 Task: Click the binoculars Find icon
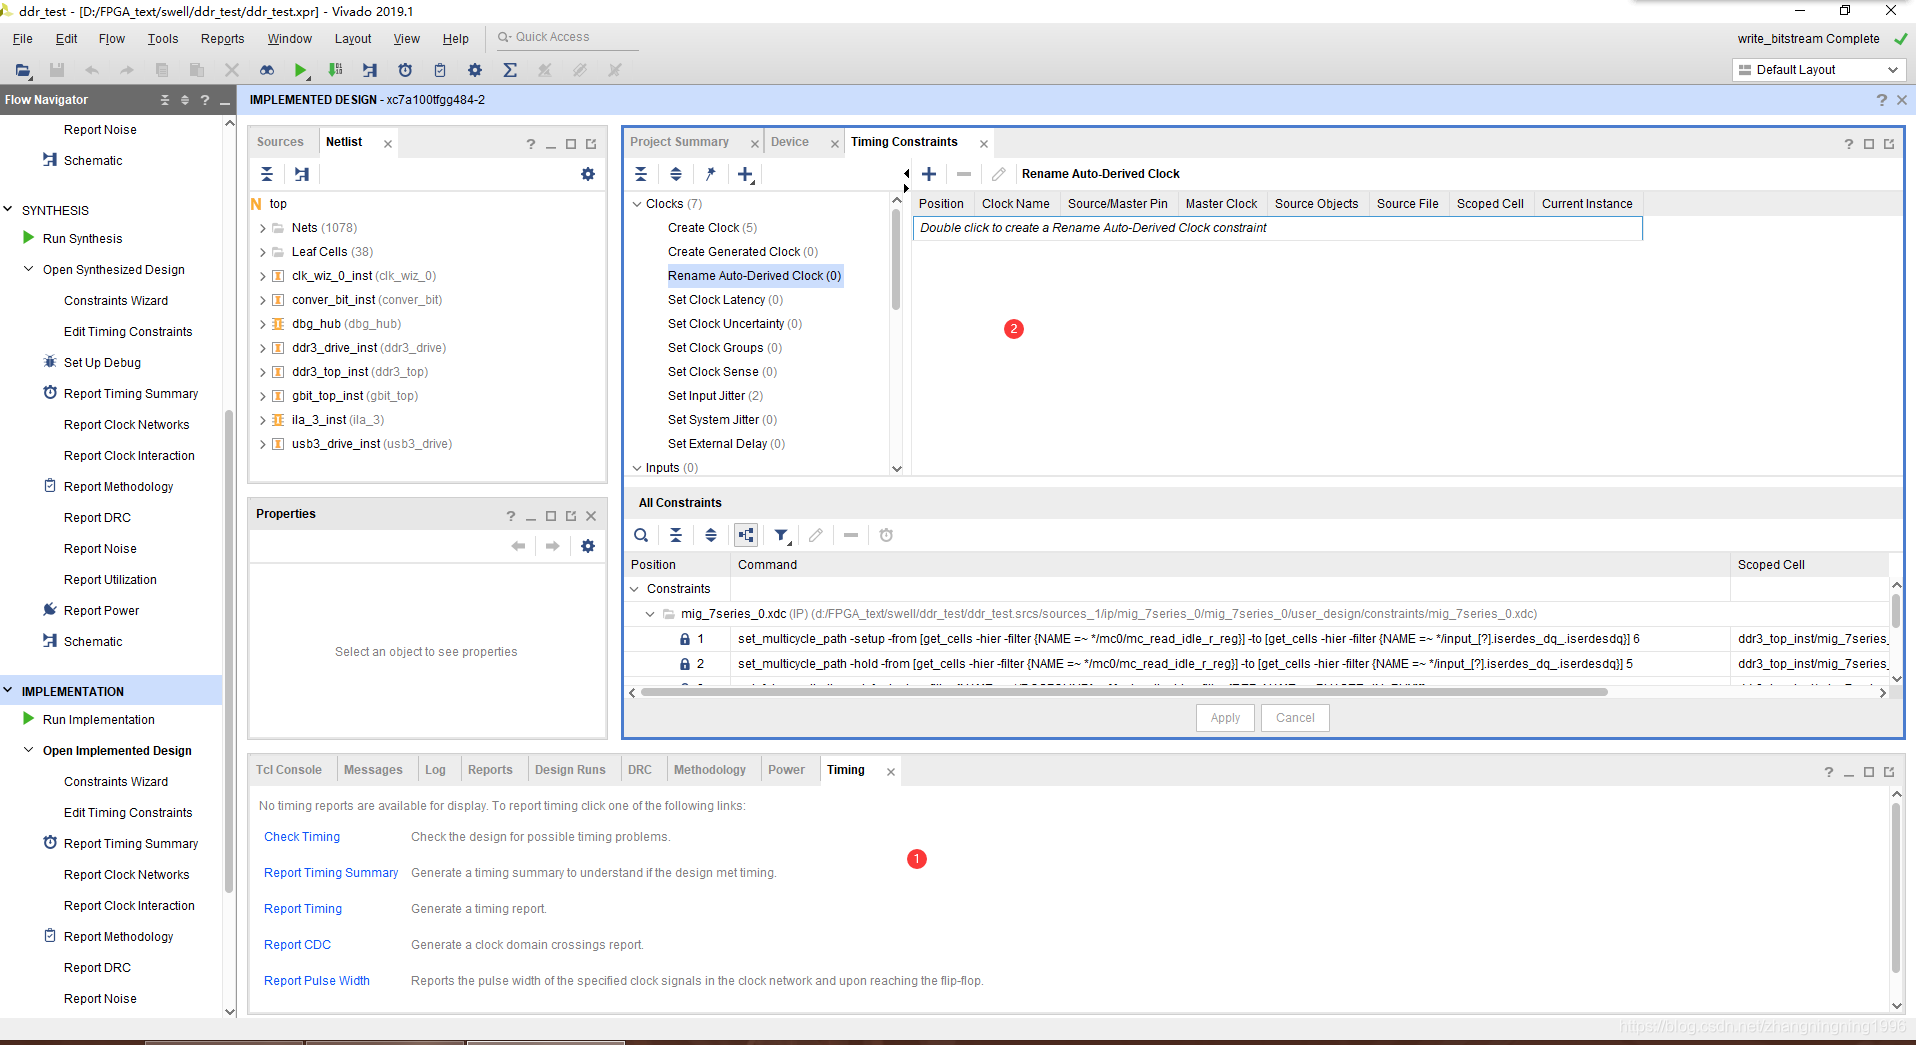pyautogui.click(x=267, y=70)
